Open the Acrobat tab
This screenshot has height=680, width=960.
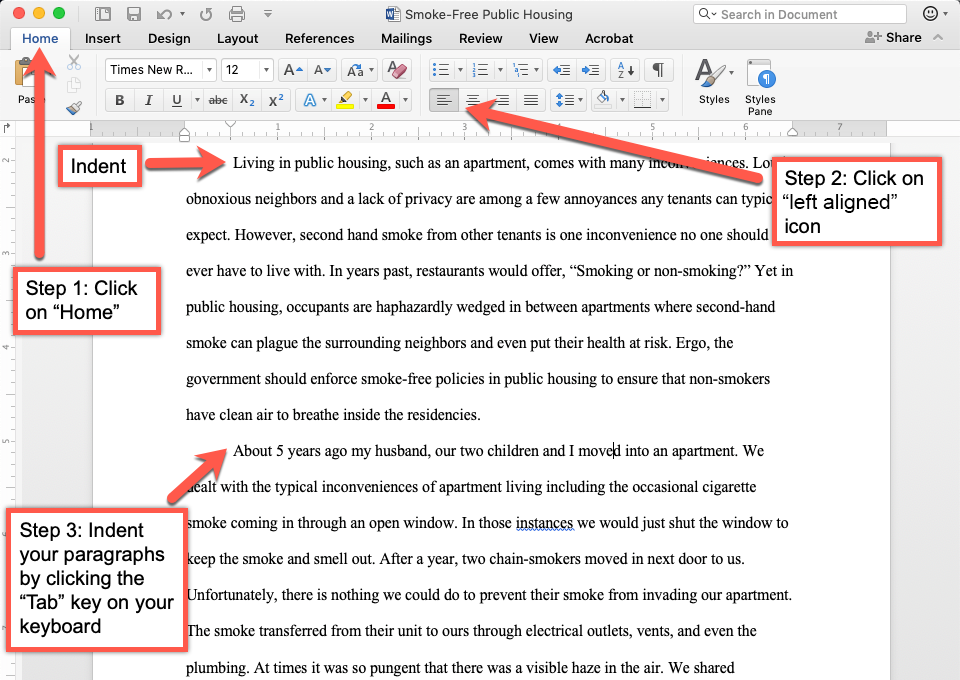[609, 38]
